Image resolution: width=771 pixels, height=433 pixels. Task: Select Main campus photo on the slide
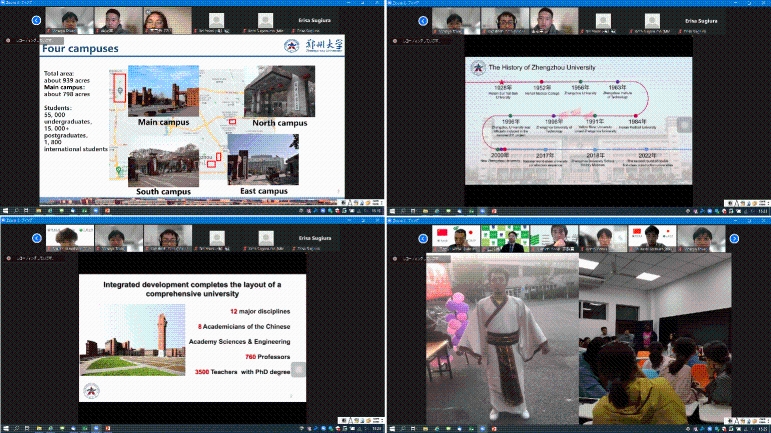pyautogui.click(x=163, y=91)
